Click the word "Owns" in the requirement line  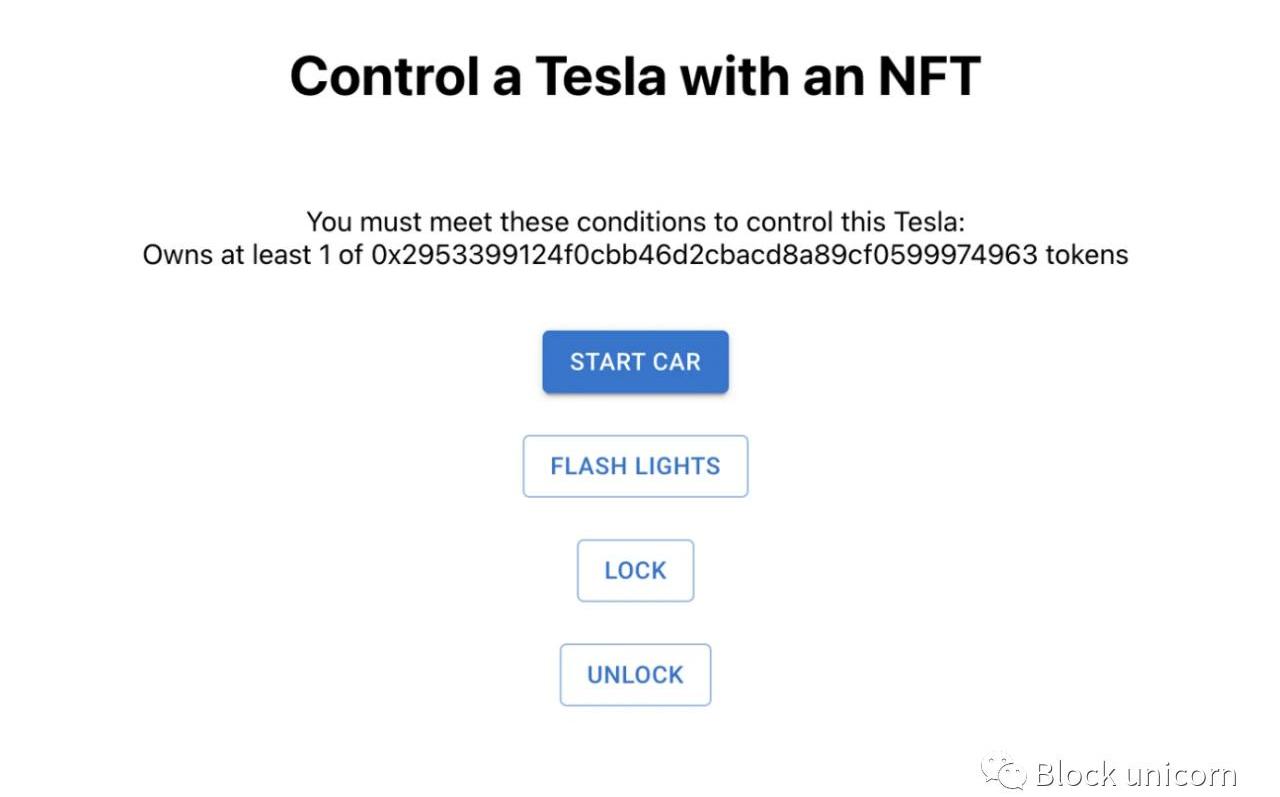click(x=176, y=255)
